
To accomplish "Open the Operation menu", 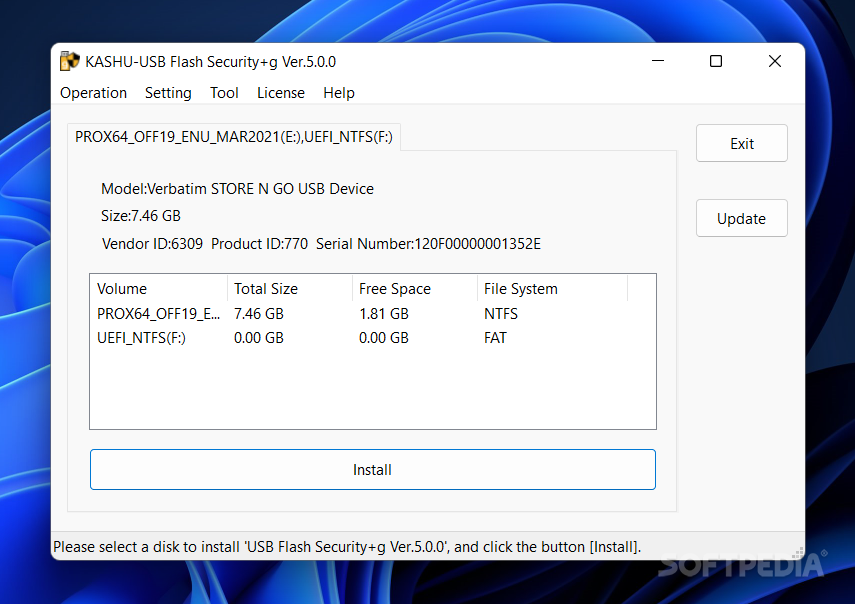I will pyautogui.click(x=93, y=93).
